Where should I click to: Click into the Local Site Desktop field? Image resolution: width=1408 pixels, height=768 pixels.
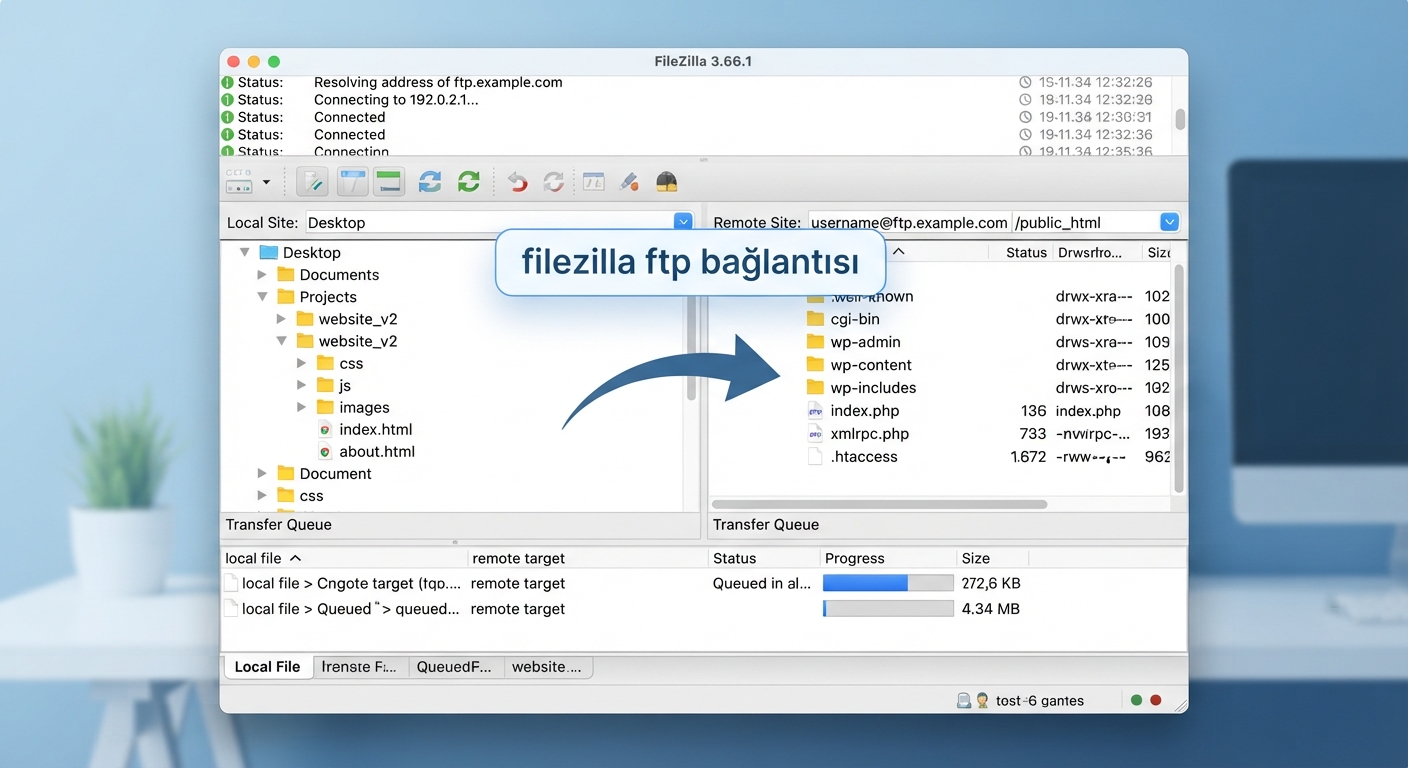[490, 222]
